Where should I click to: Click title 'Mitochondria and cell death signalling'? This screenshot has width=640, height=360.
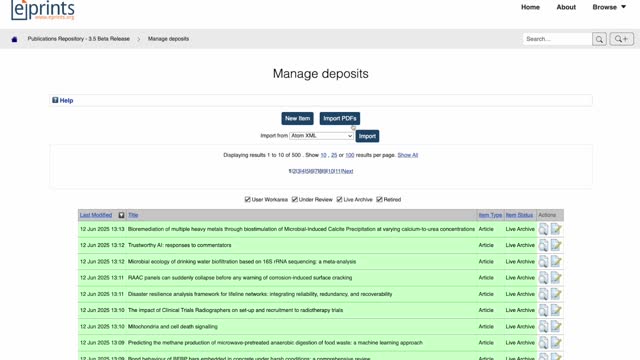(173, 327)
